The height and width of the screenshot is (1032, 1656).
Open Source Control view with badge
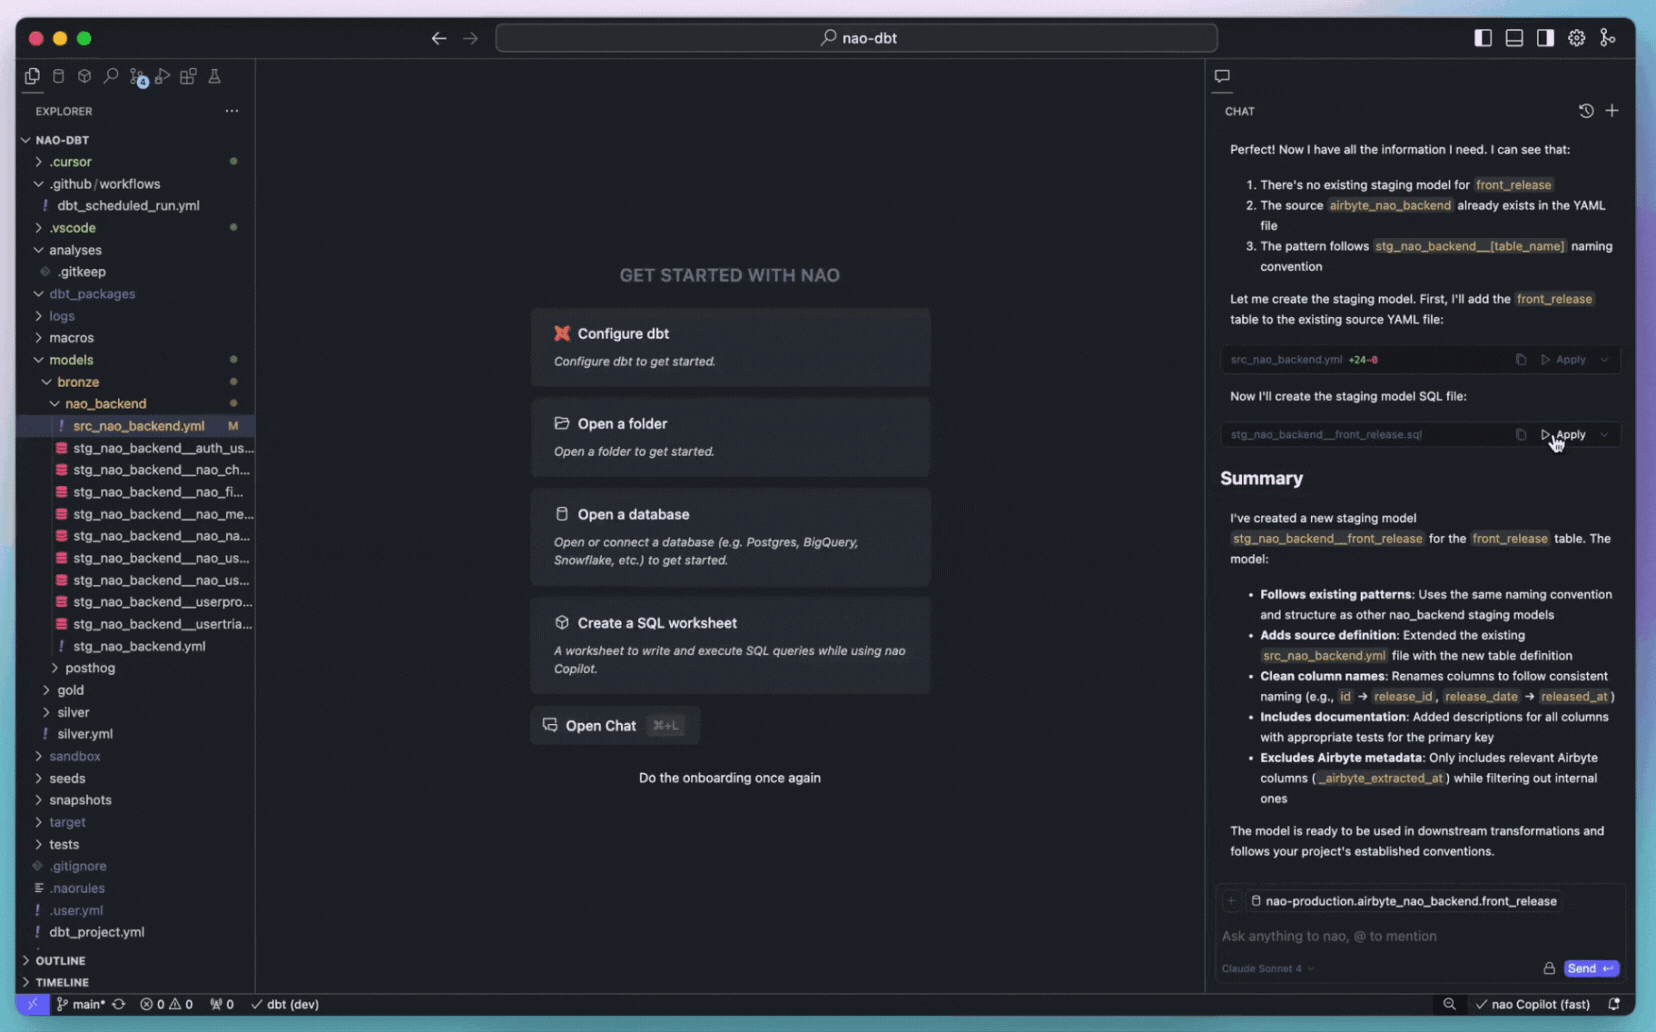click(x=137, y=76)
